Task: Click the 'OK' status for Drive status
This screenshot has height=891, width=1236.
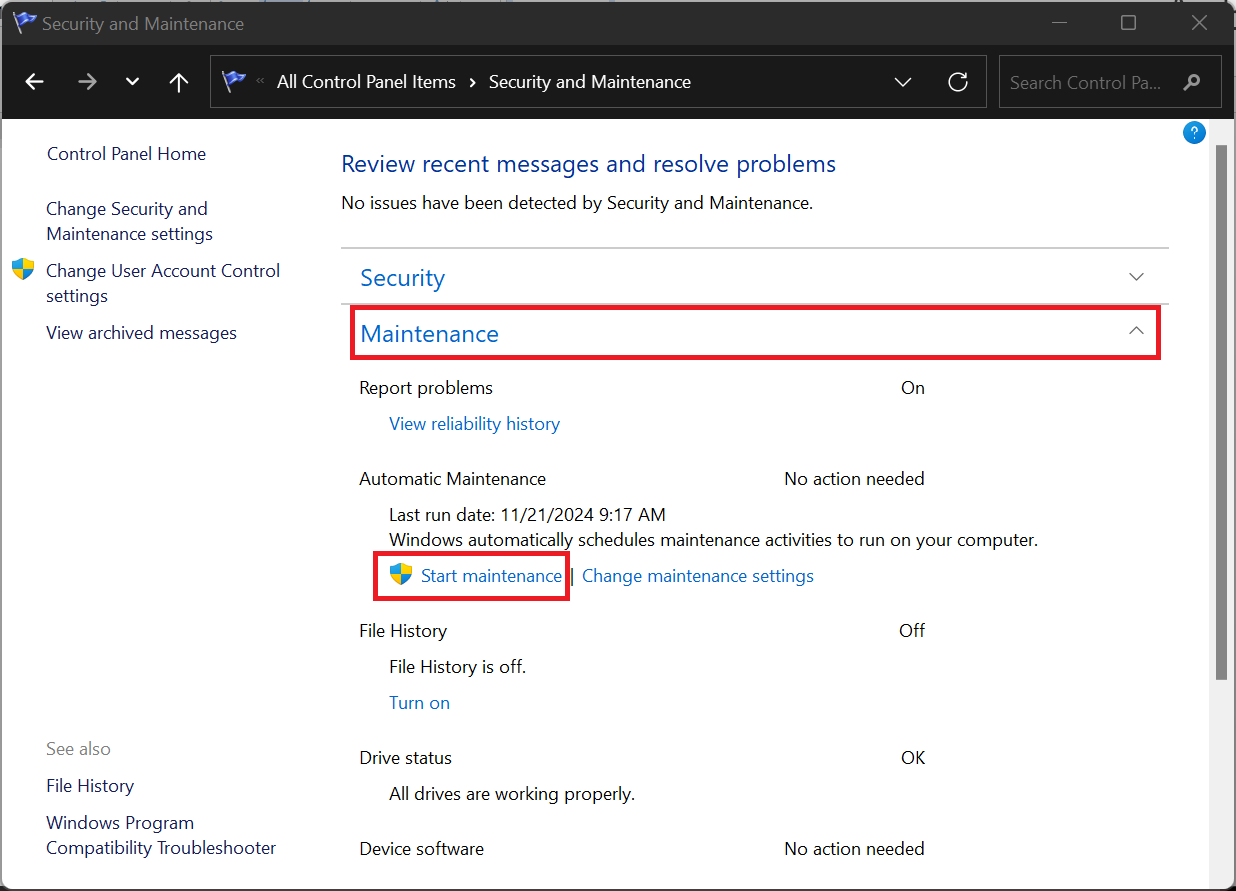Action: click(x=913, y=758)
